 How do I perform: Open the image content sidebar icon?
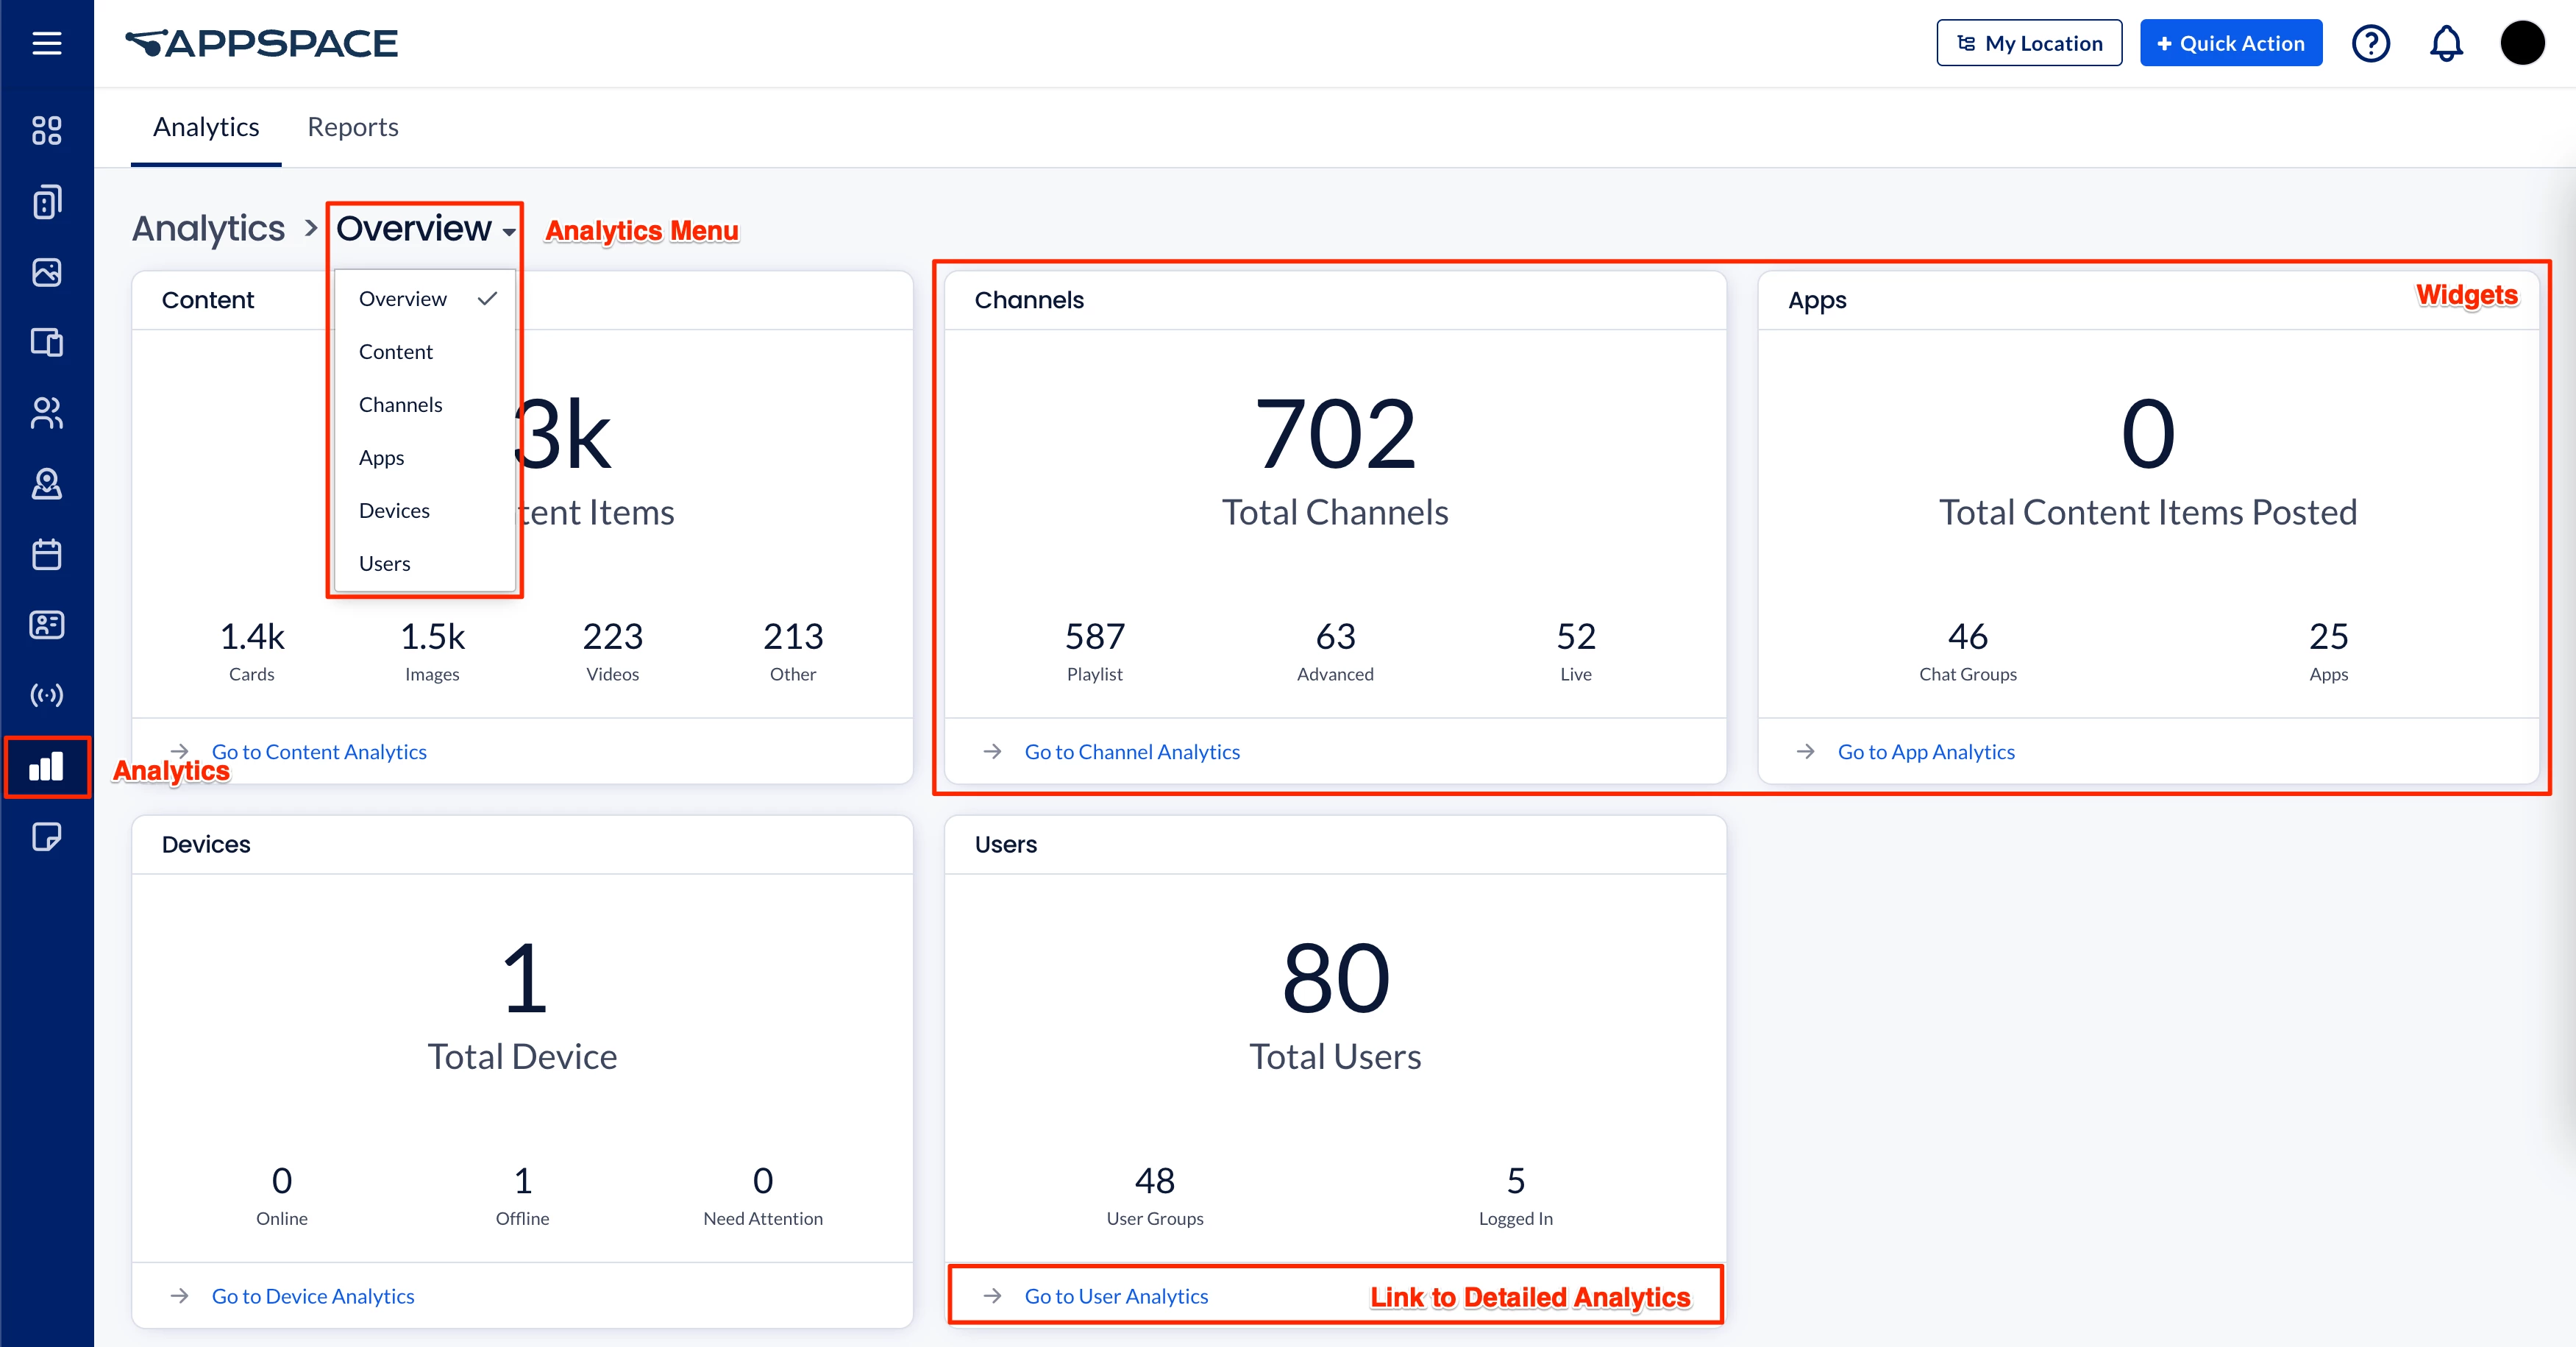tap(47, 272)
